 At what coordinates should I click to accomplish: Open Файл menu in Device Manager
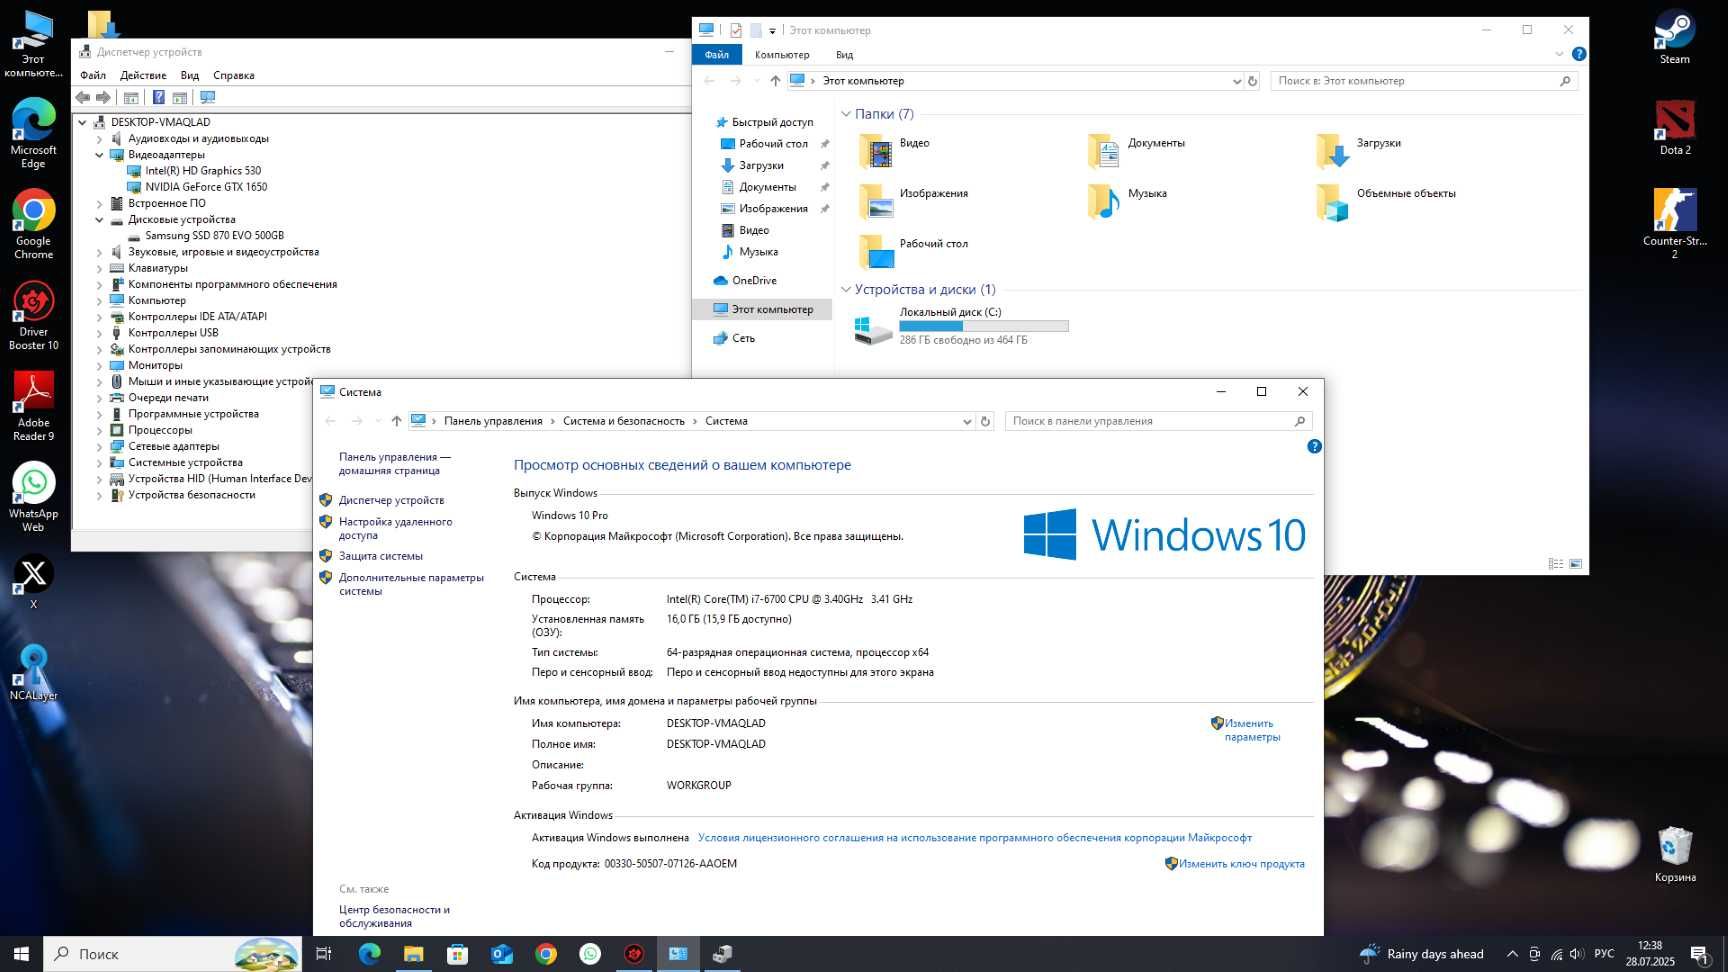(x=93, y=75)
